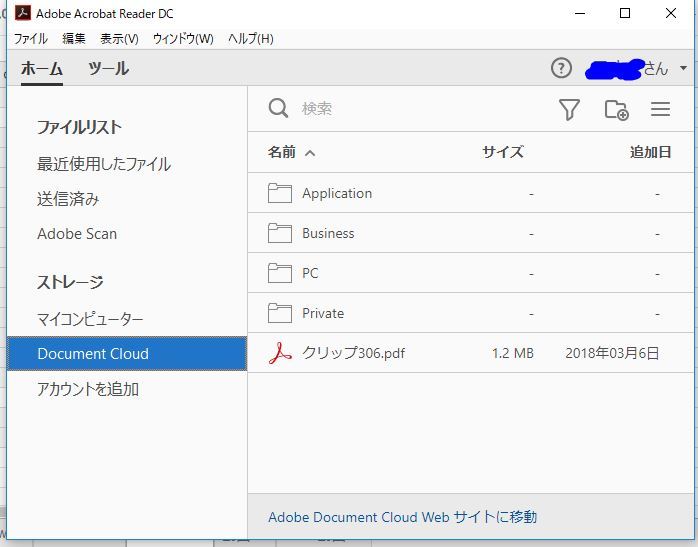
Task: Click the Adobe Acrobat logo in title bar
Action: pos(23,13)
